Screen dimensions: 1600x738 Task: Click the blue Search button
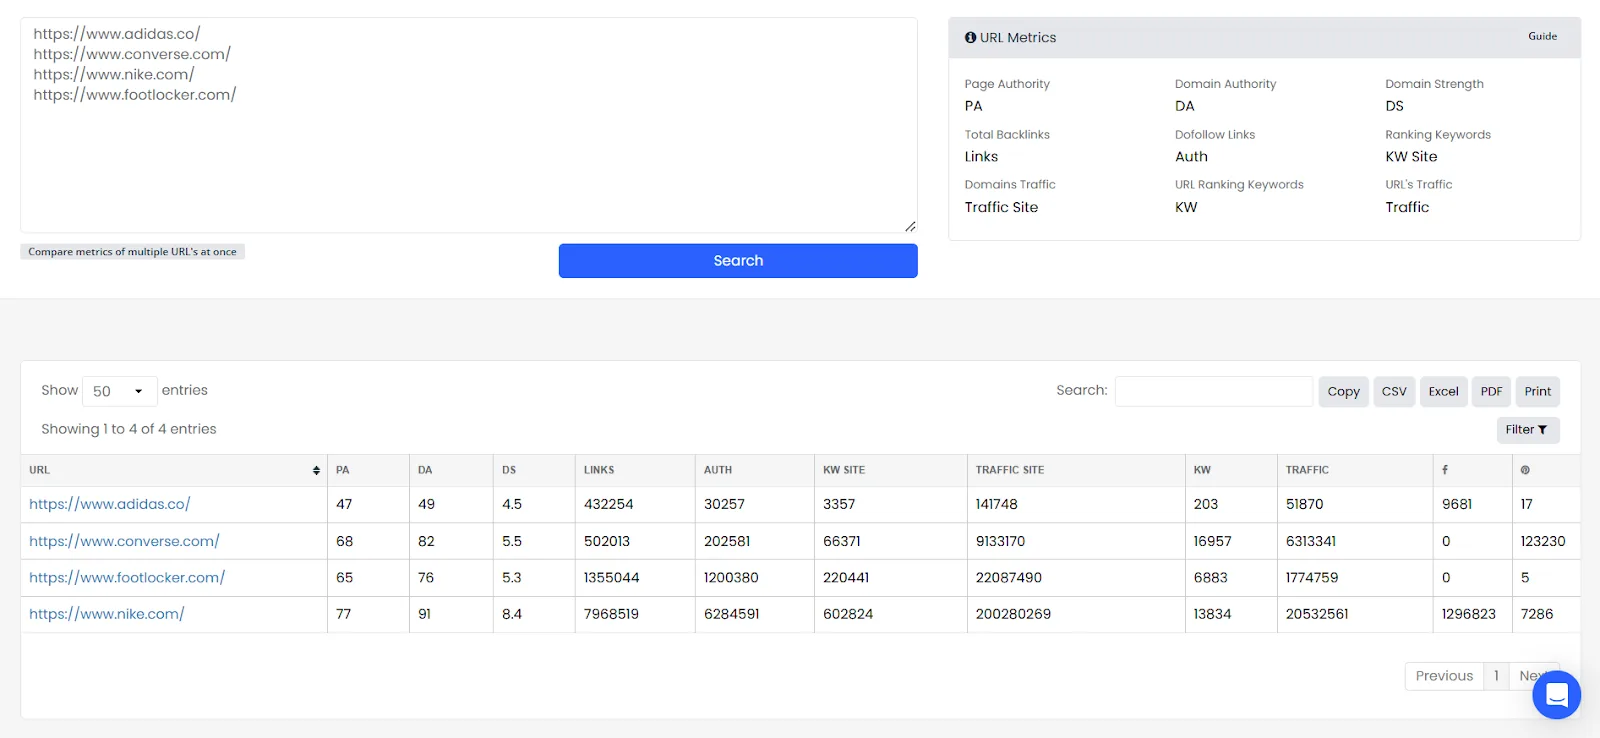[x=738, y=261]
